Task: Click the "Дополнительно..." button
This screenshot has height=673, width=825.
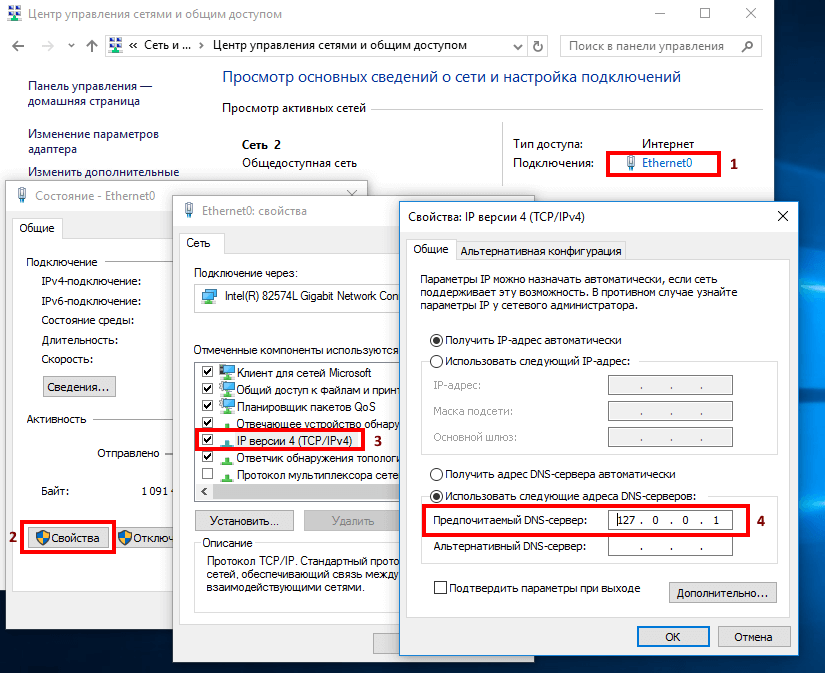Action: (x=722, y=592)
